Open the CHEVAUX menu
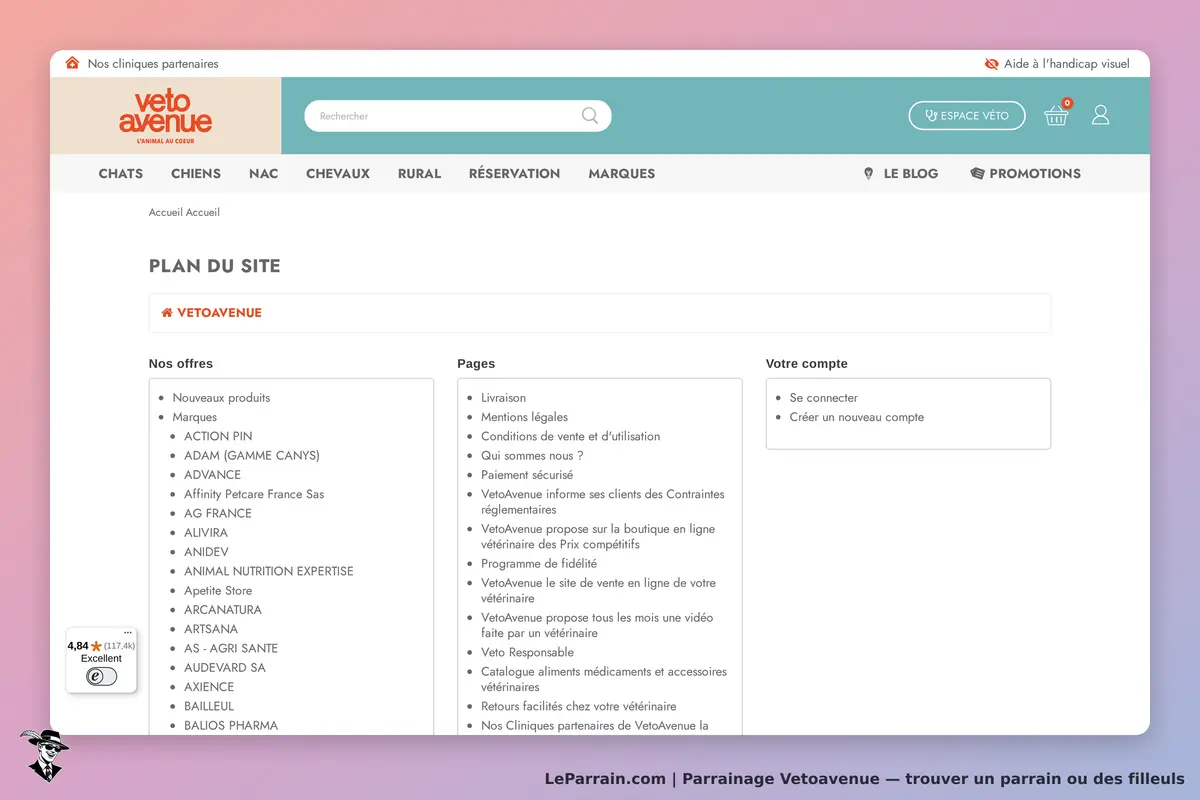1200x800 pixels. 338,173
